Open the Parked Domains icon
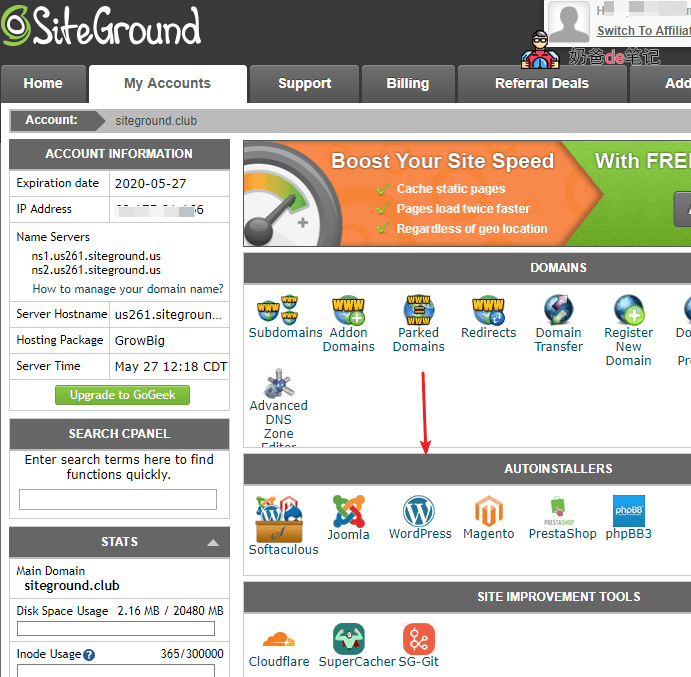The height and width of the screenshot is (677, 691). click(418, 309)
